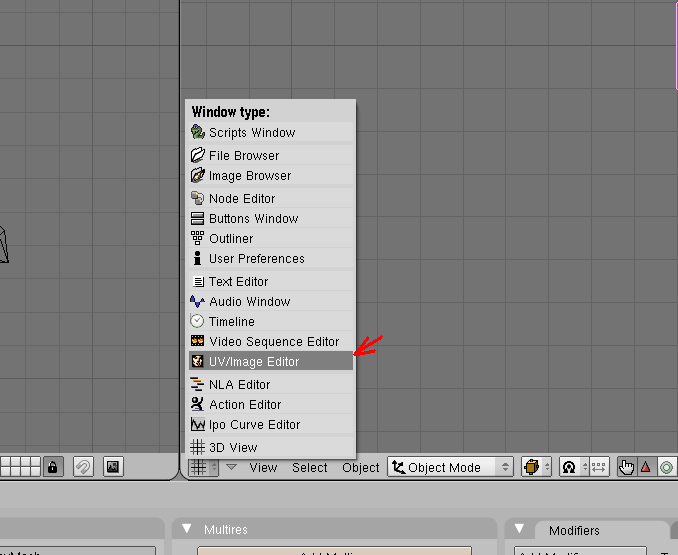678x555 pixels.
Task: Collapse header menus with the small triangle
Action: (232, 467)
